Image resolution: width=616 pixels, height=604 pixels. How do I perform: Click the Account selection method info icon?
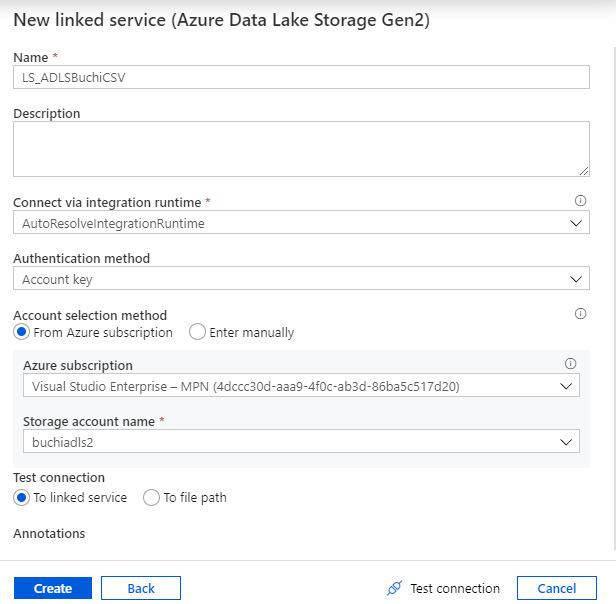tap(580, 314)
